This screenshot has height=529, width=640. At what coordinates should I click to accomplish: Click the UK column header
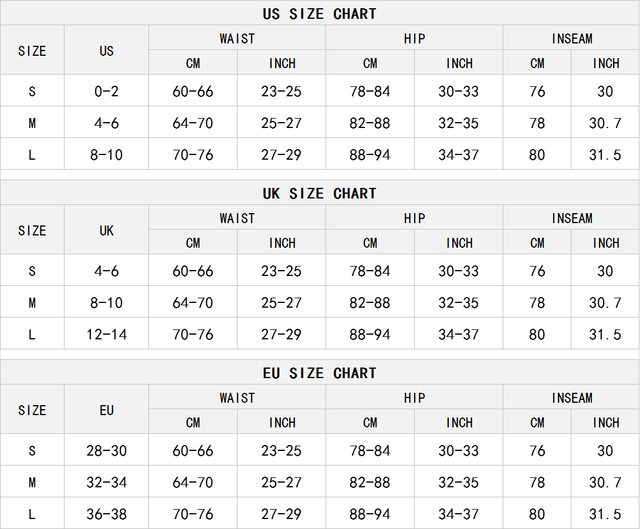[x=107, y=230]
